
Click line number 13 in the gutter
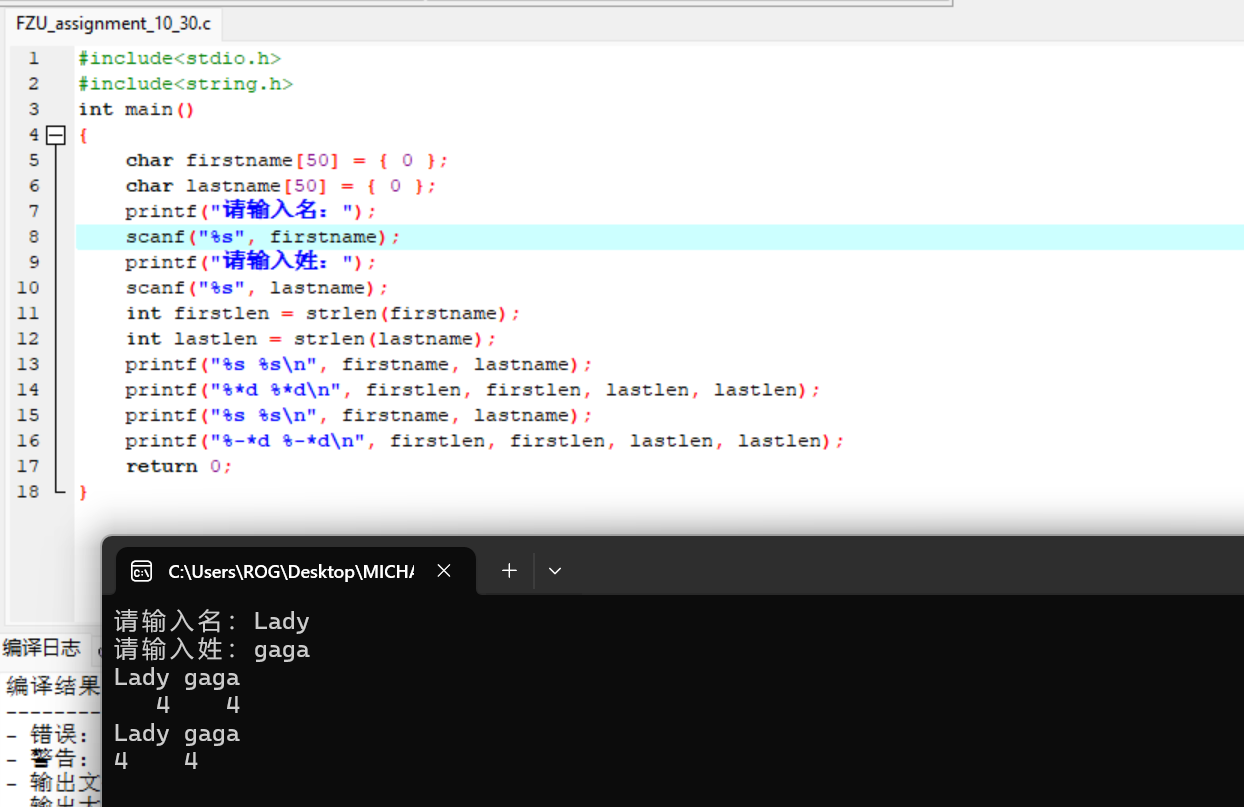(28, 364)
